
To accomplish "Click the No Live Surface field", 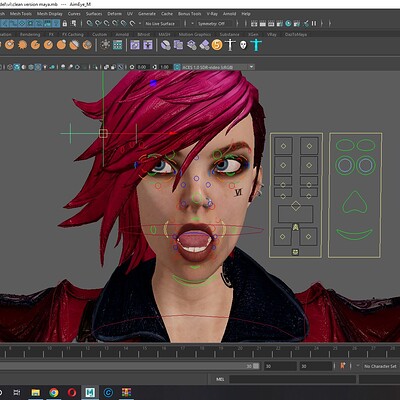I will pos(163,24).
